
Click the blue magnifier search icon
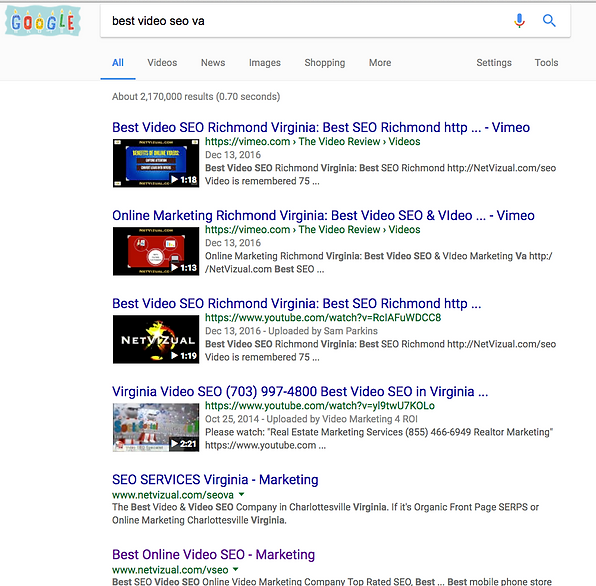(549, 21)
